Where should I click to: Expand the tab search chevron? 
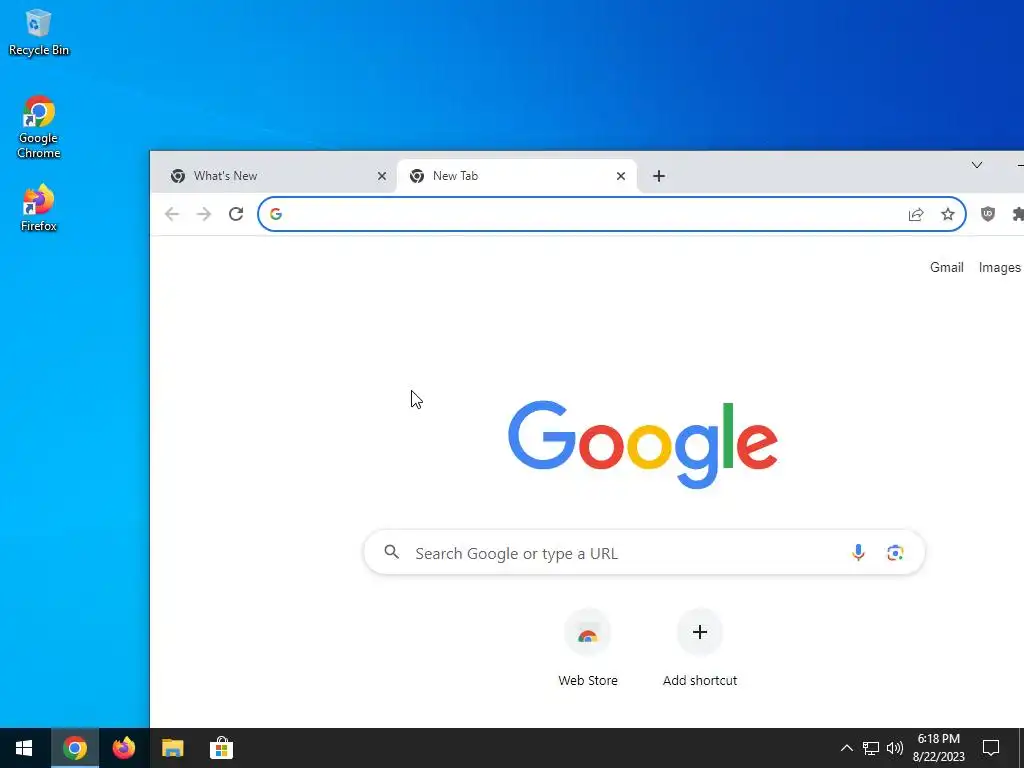[x=977, y=165]
